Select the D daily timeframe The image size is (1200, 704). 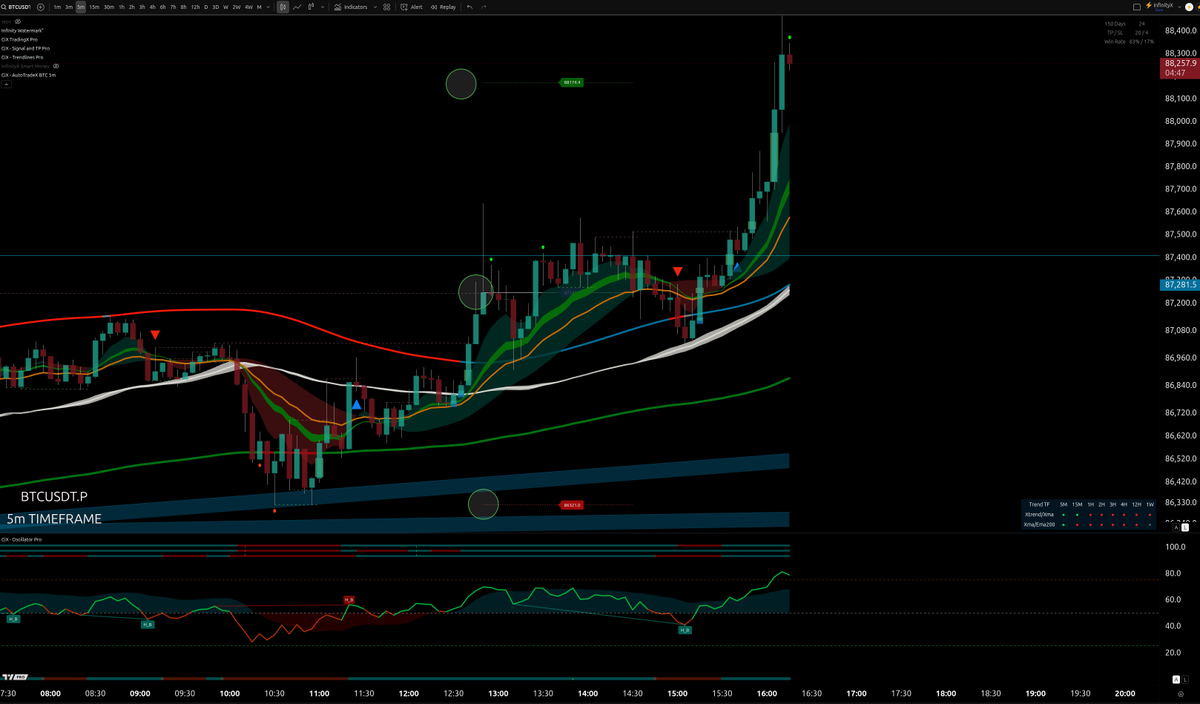click(x=206, y=7)
